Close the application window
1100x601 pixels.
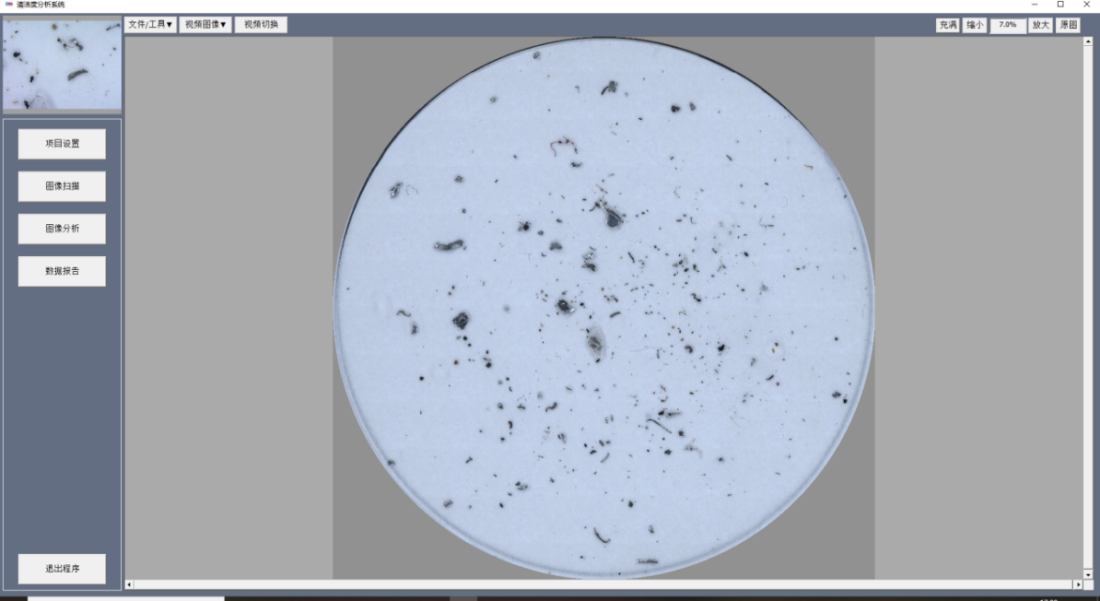coord(1087,5)
